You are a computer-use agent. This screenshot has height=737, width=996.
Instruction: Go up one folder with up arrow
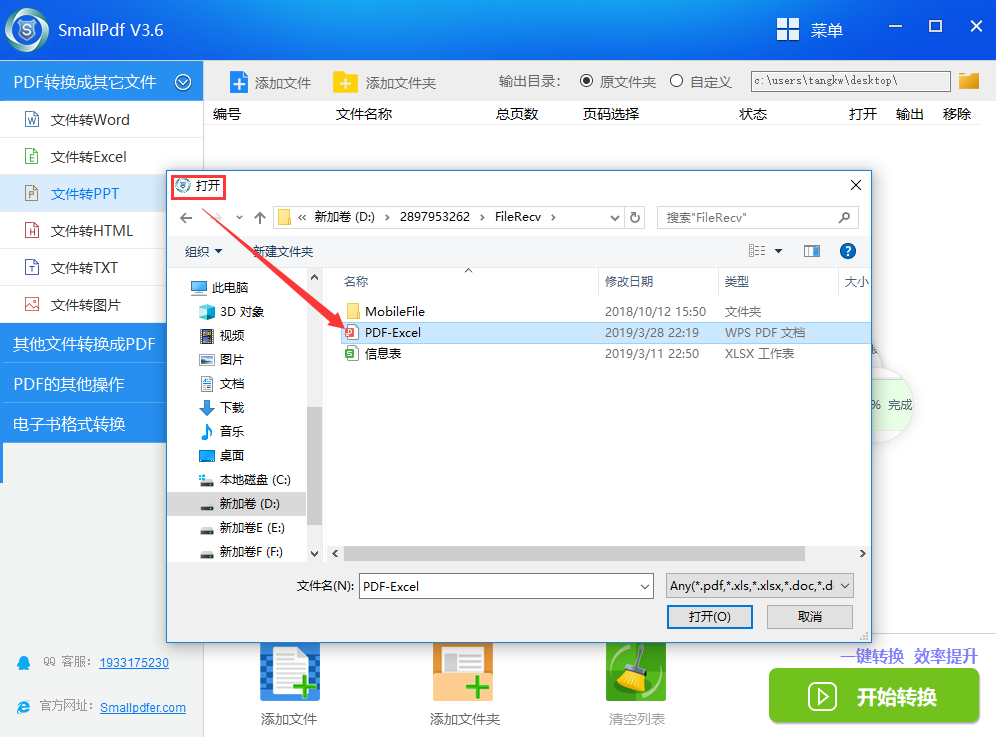tap(260, 218)
